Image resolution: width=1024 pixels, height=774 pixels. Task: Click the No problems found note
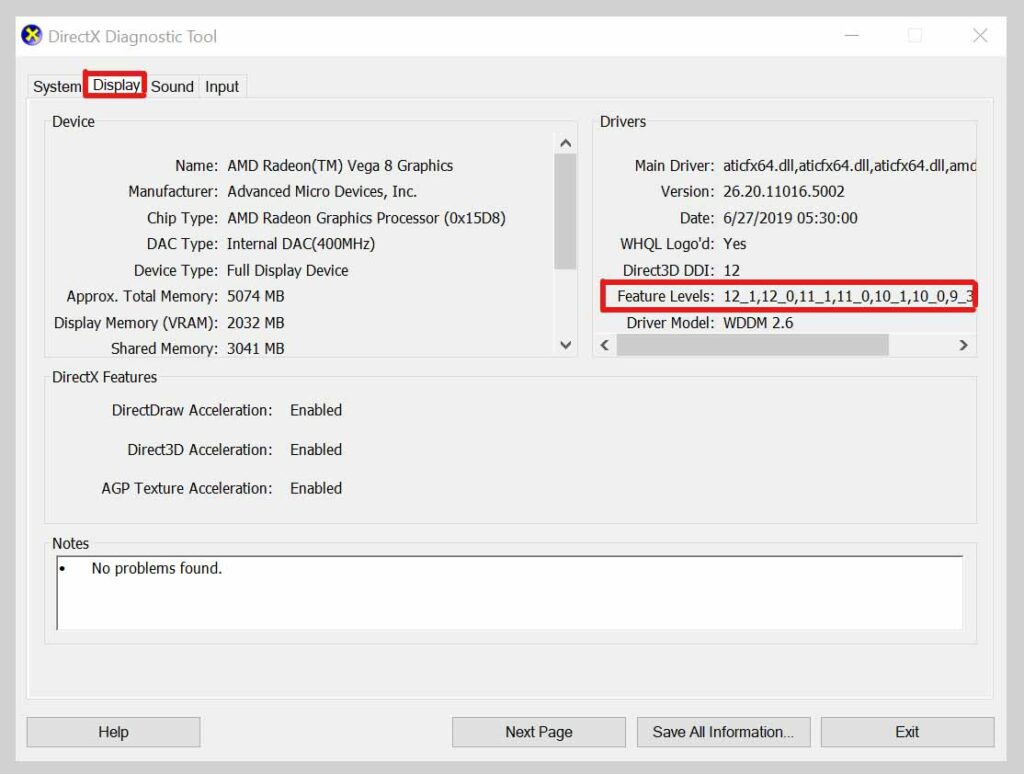click(156, 567)
